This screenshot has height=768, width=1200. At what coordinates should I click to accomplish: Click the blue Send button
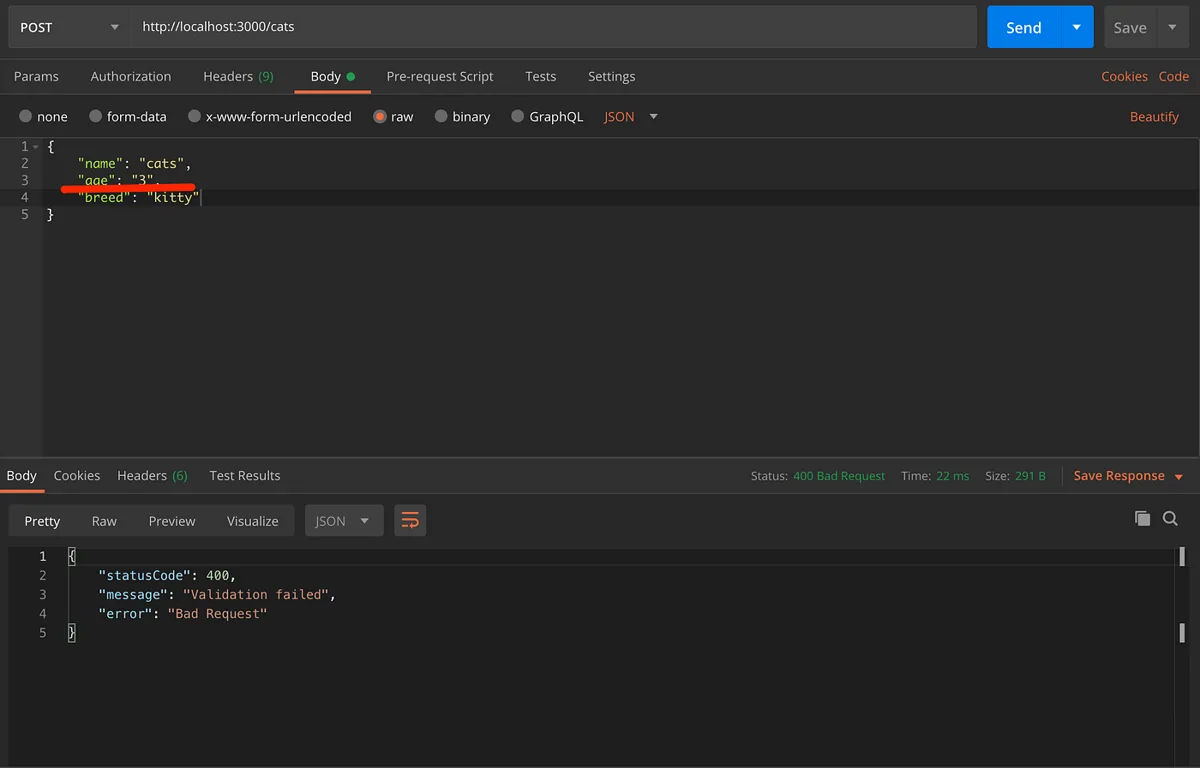(x=1024, y=27)
